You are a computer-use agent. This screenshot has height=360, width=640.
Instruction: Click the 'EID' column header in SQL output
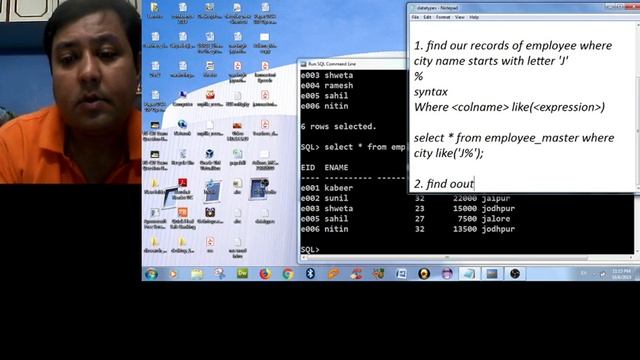click(x=308, y=168)
